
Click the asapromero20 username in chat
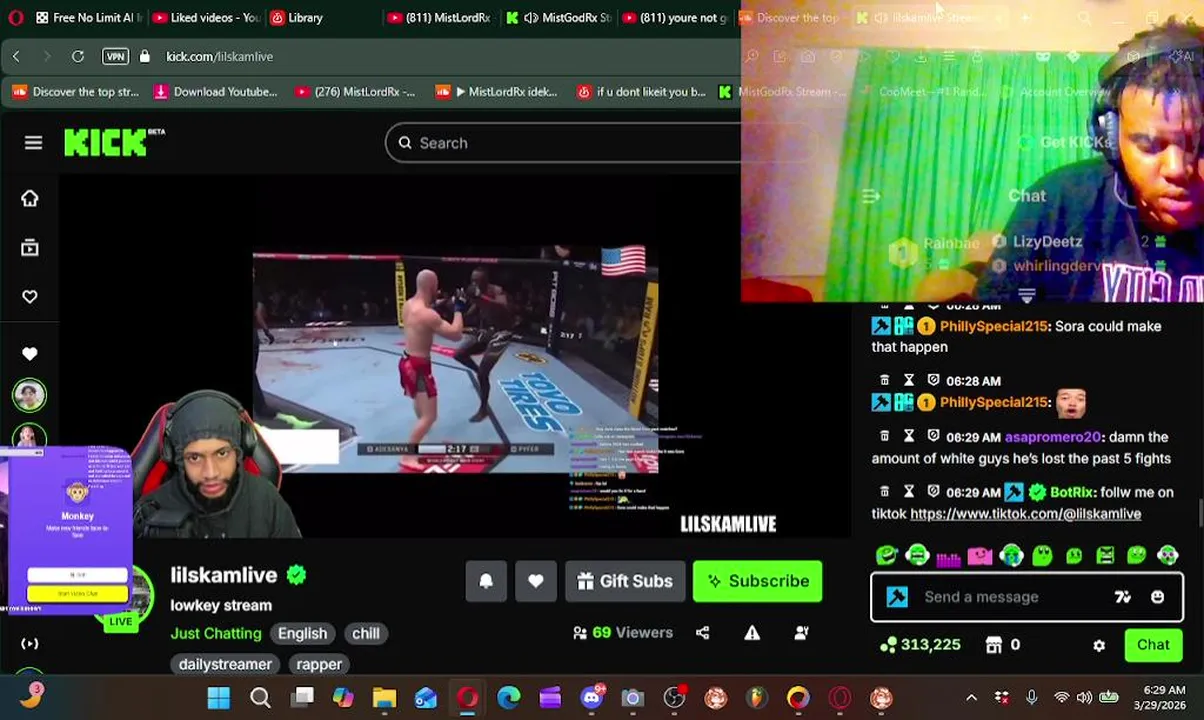pyautogui.click(x=1052, y=437)
